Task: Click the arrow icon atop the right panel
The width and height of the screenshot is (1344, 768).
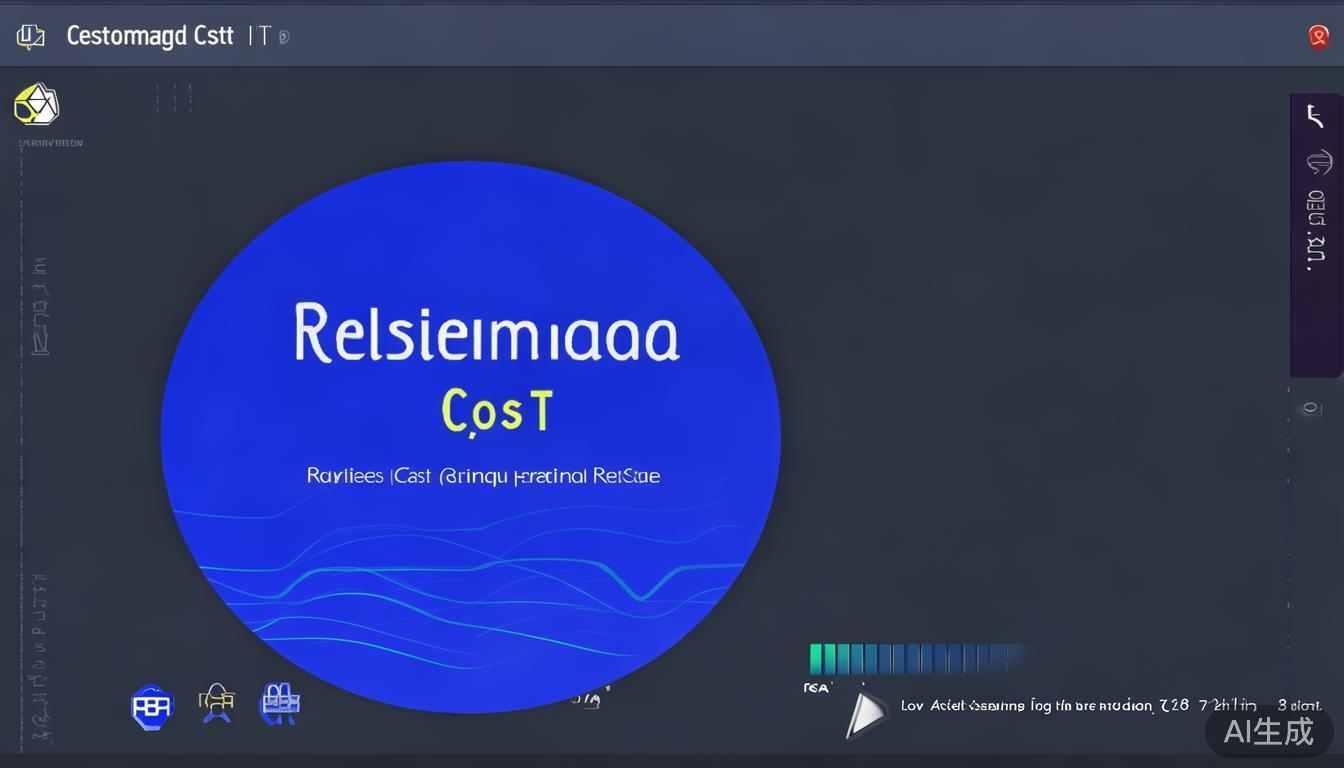Action: pyautogui.click(x=1315, y=117)
